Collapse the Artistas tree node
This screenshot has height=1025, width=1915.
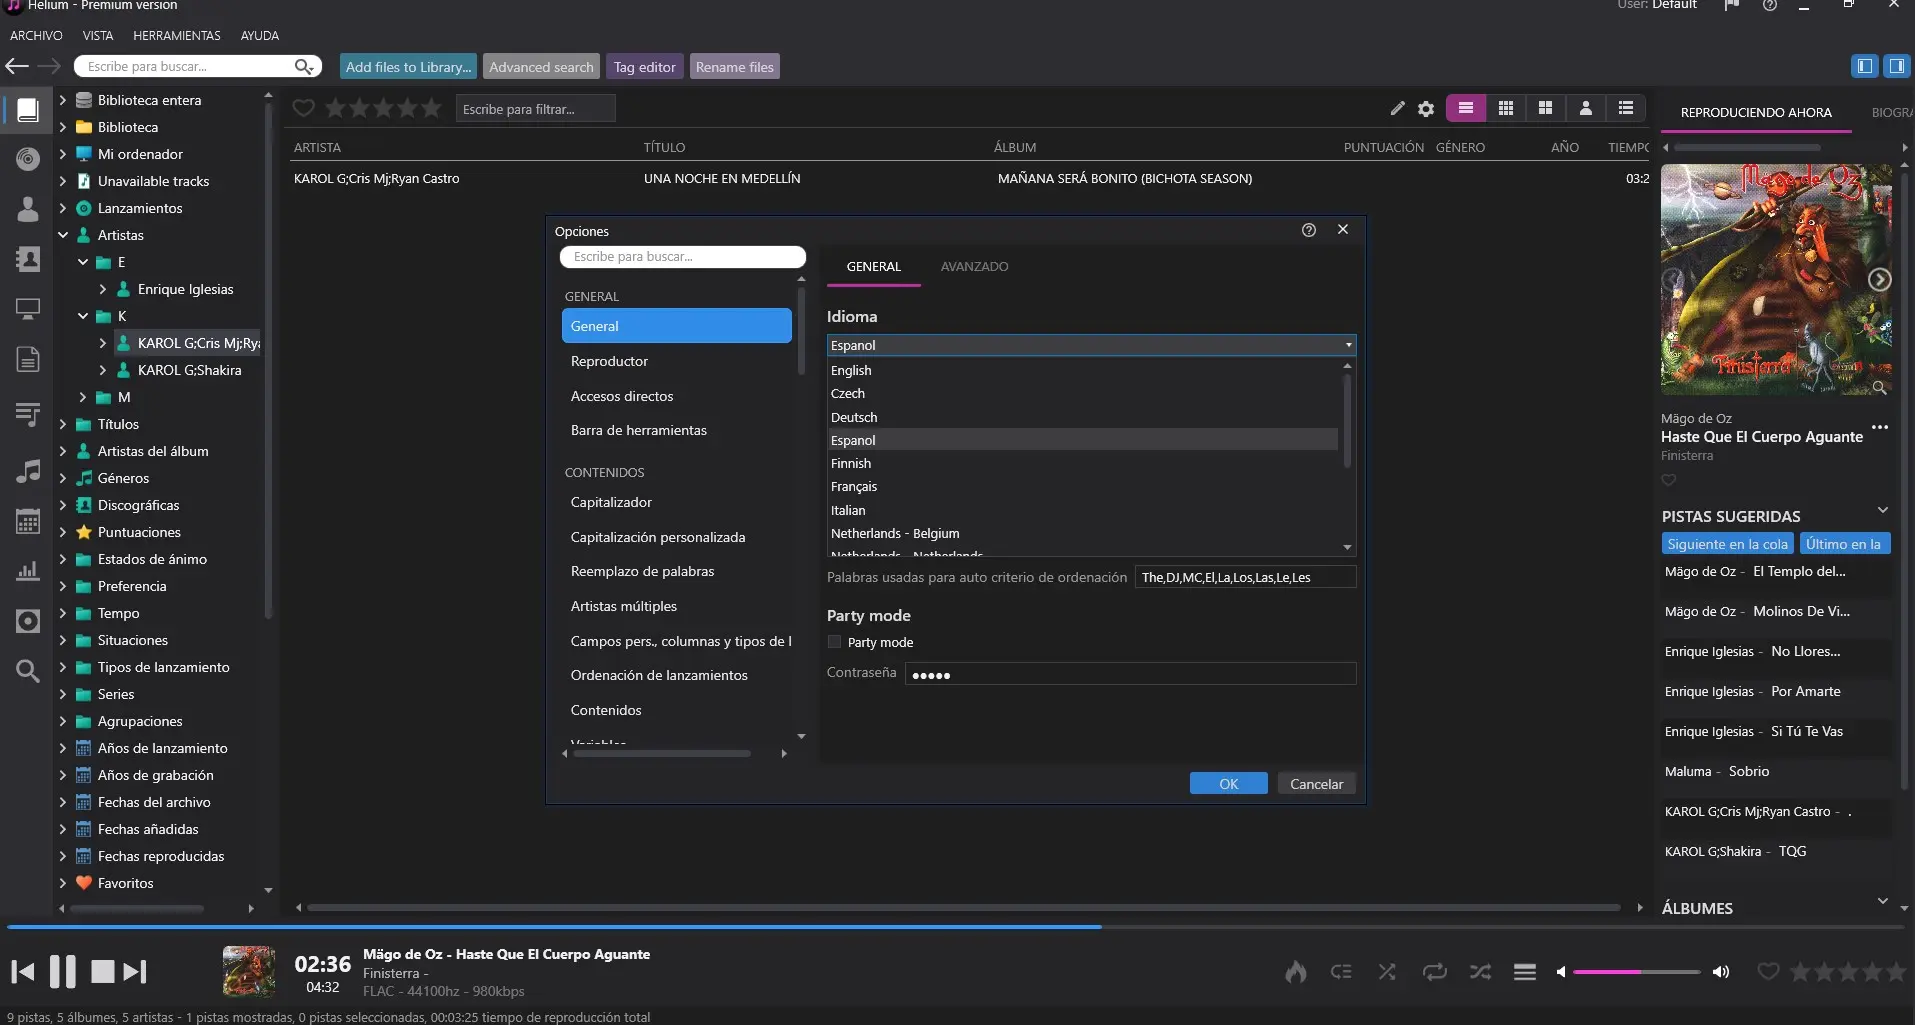pyautogui.click(x=63, y=235)
